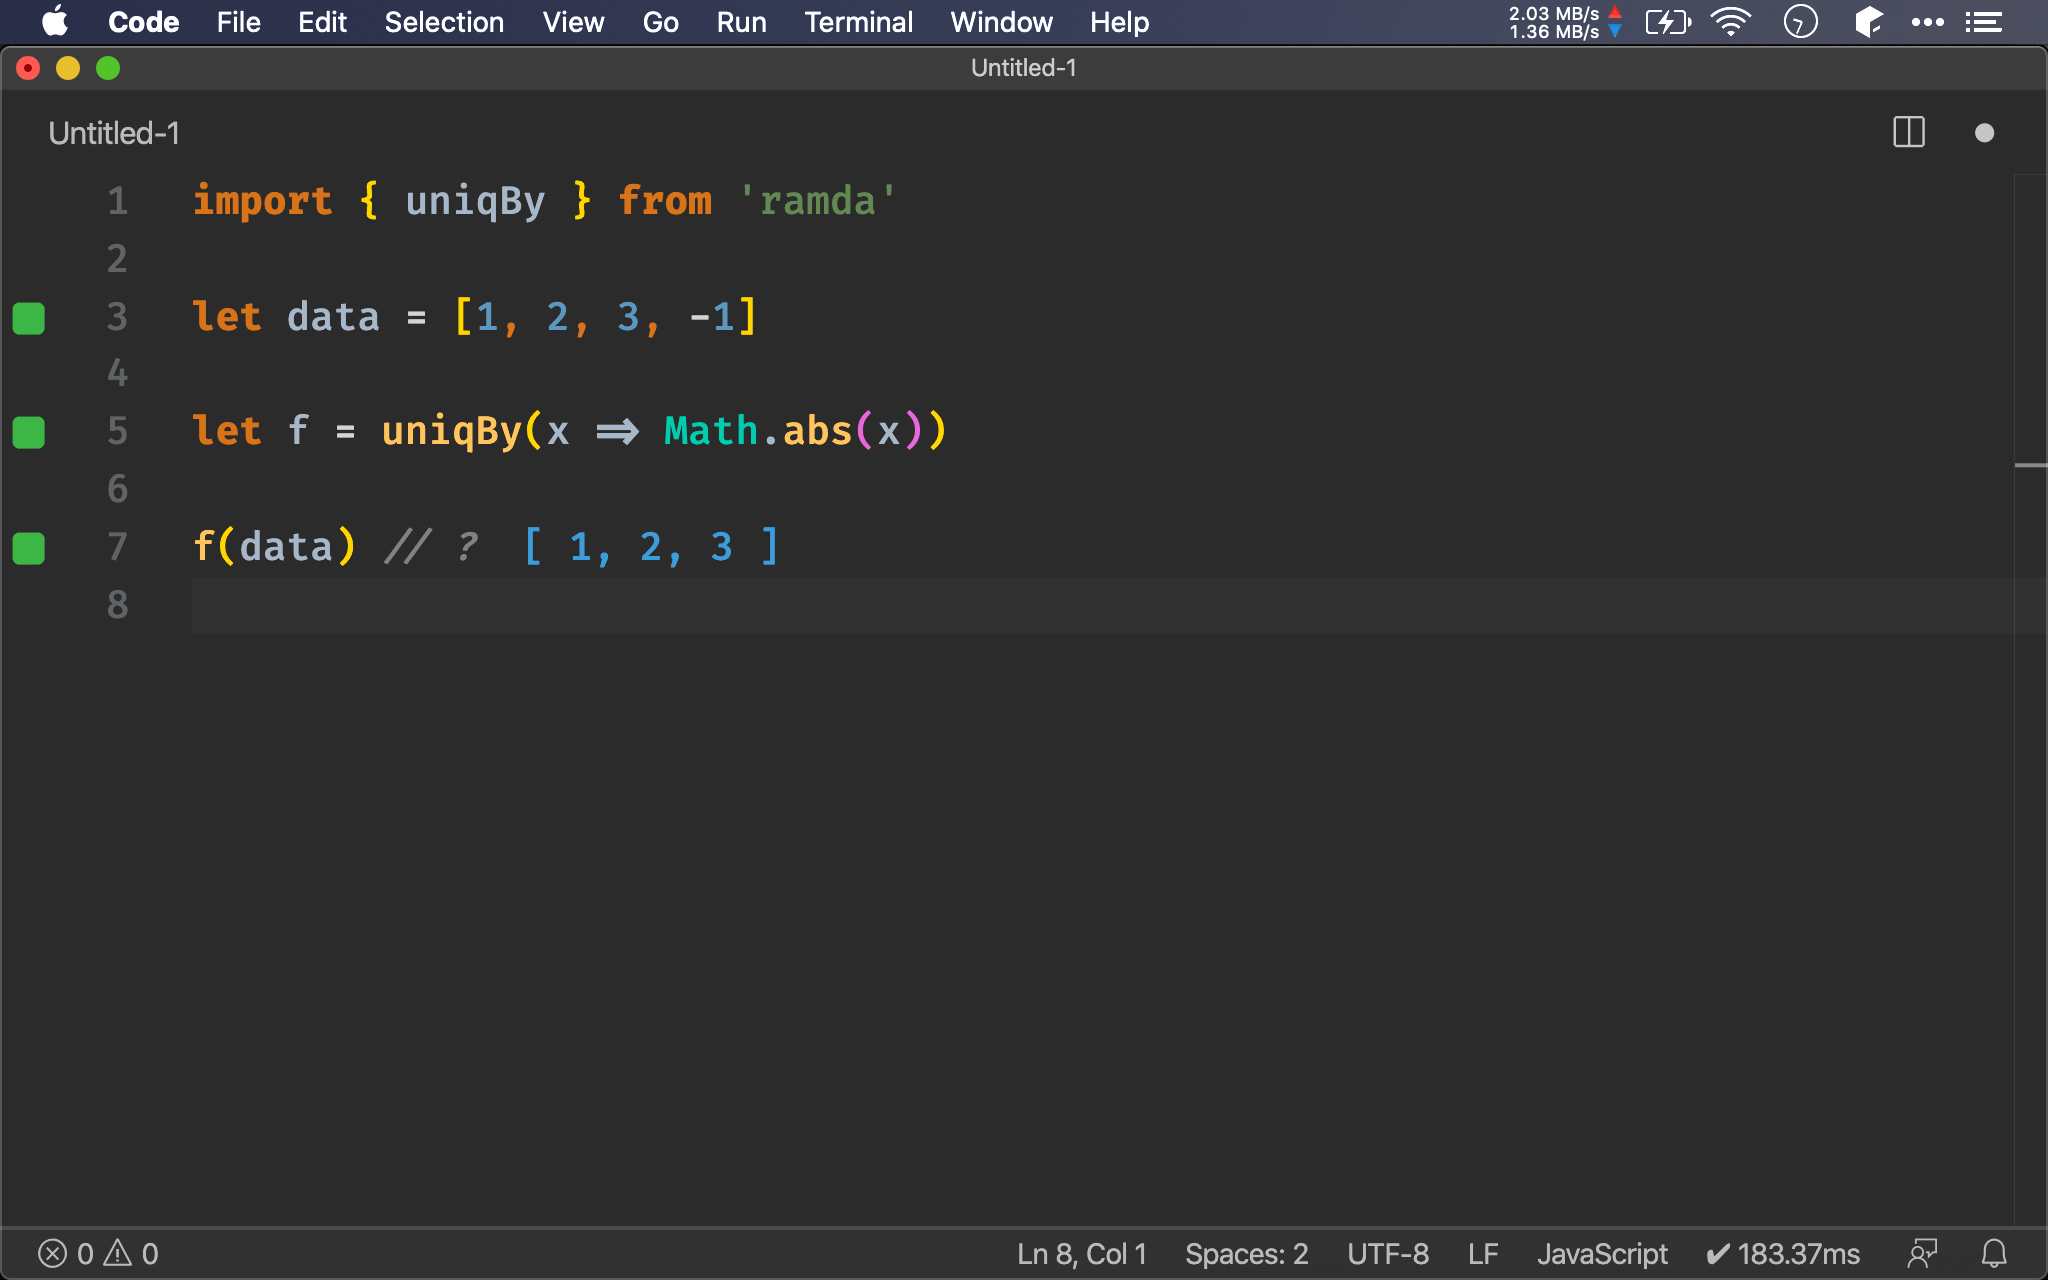Click the Wi-Fi menu bar icon
This screenshot has width=2048, height=1280.
pos(1731,22)
